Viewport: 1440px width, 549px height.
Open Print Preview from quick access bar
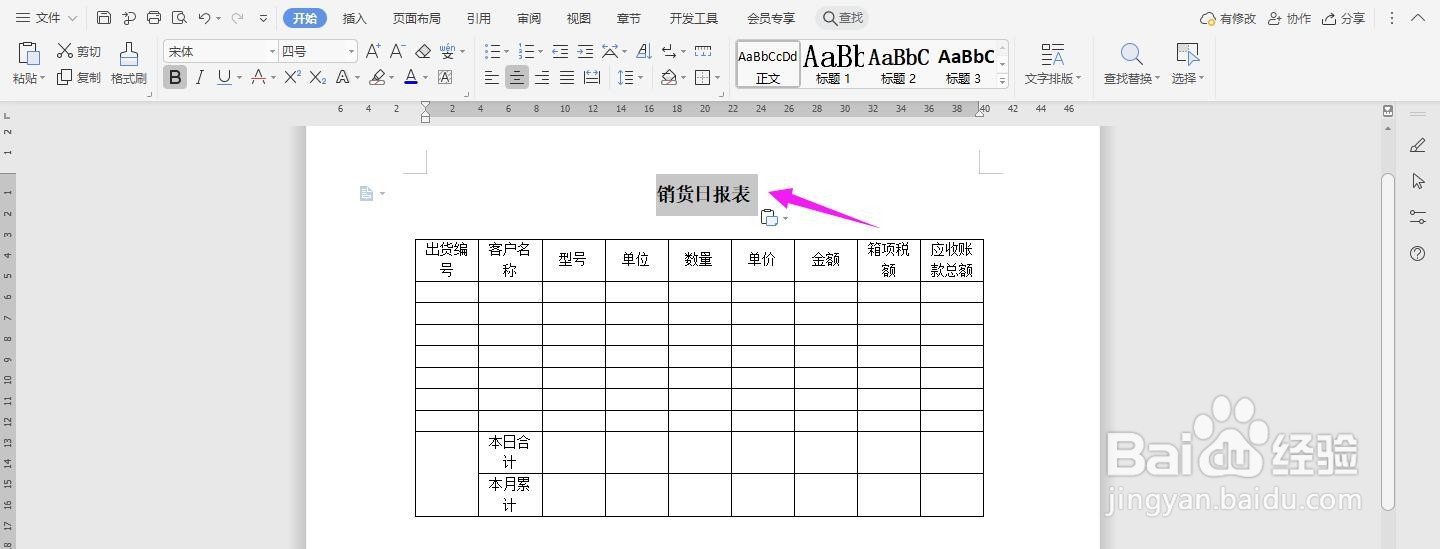tap(179, 18)
